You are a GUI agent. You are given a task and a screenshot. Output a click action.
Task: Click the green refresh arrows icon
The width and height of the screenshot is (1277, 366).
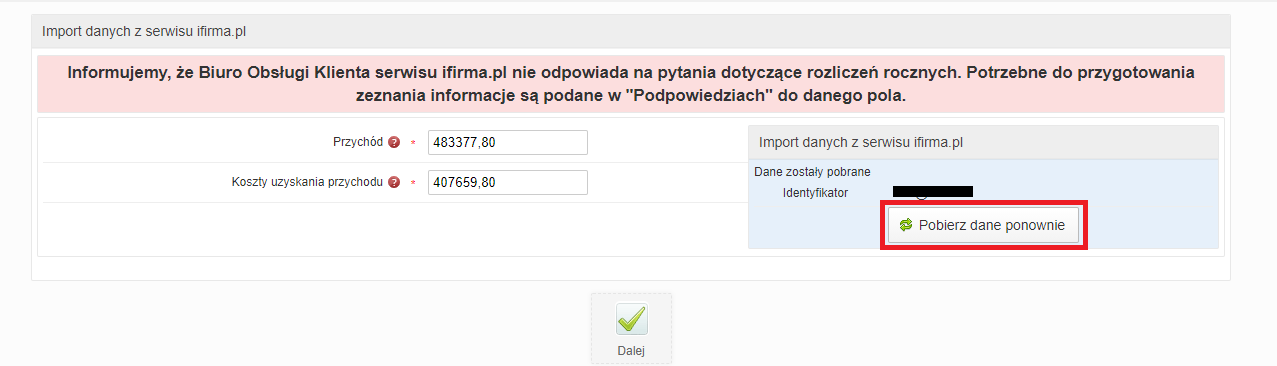(x=906, y=226)
